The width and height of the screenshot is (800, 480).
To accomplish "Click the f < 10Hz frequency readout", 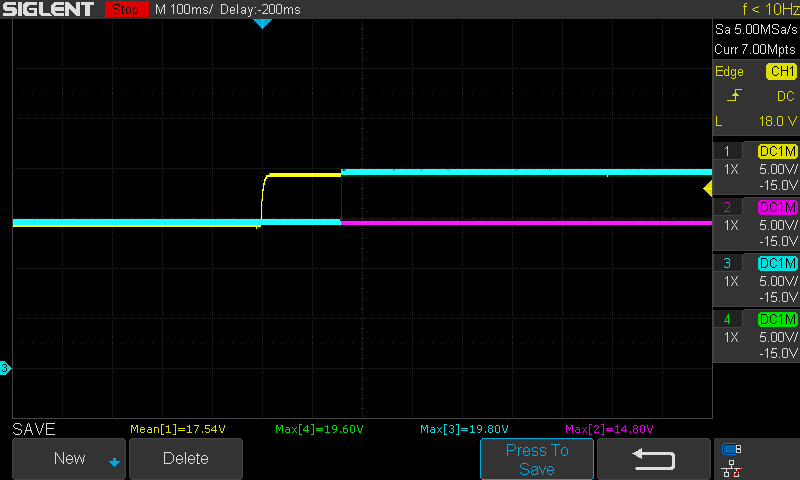I will click(771, 9).
